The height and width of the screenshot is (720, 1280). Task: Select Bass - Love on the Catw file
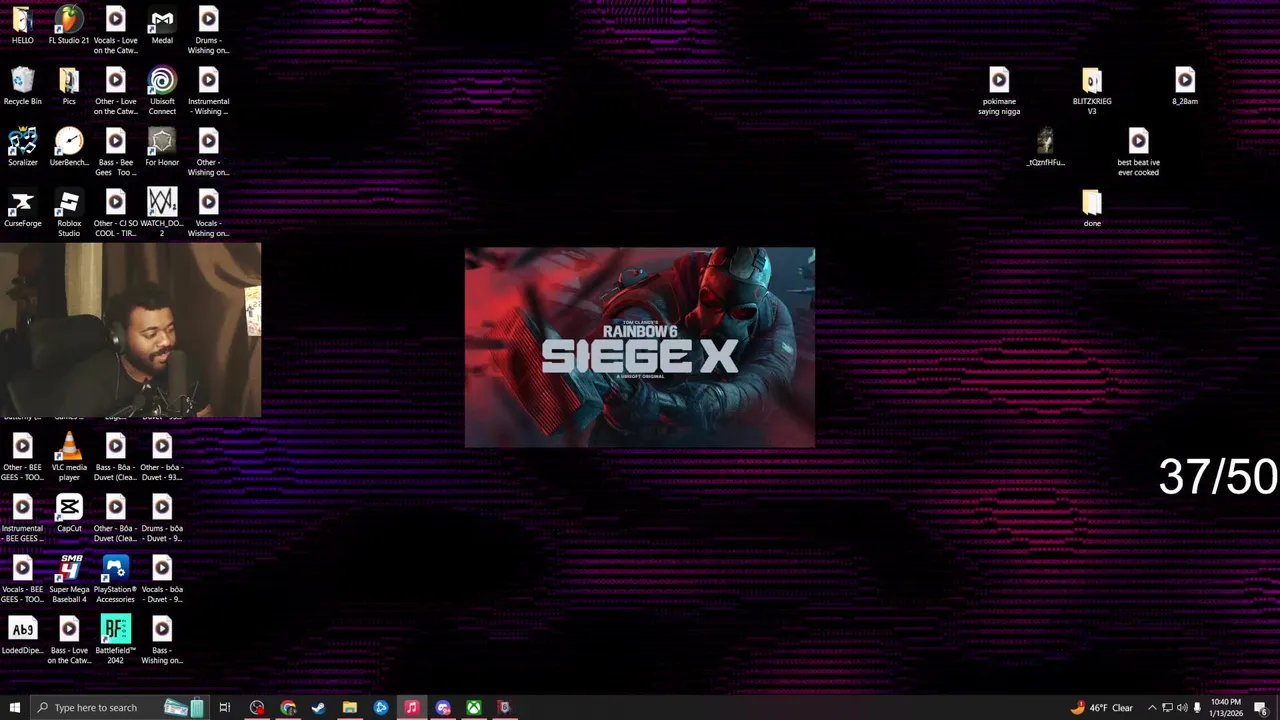click(69, 641)
